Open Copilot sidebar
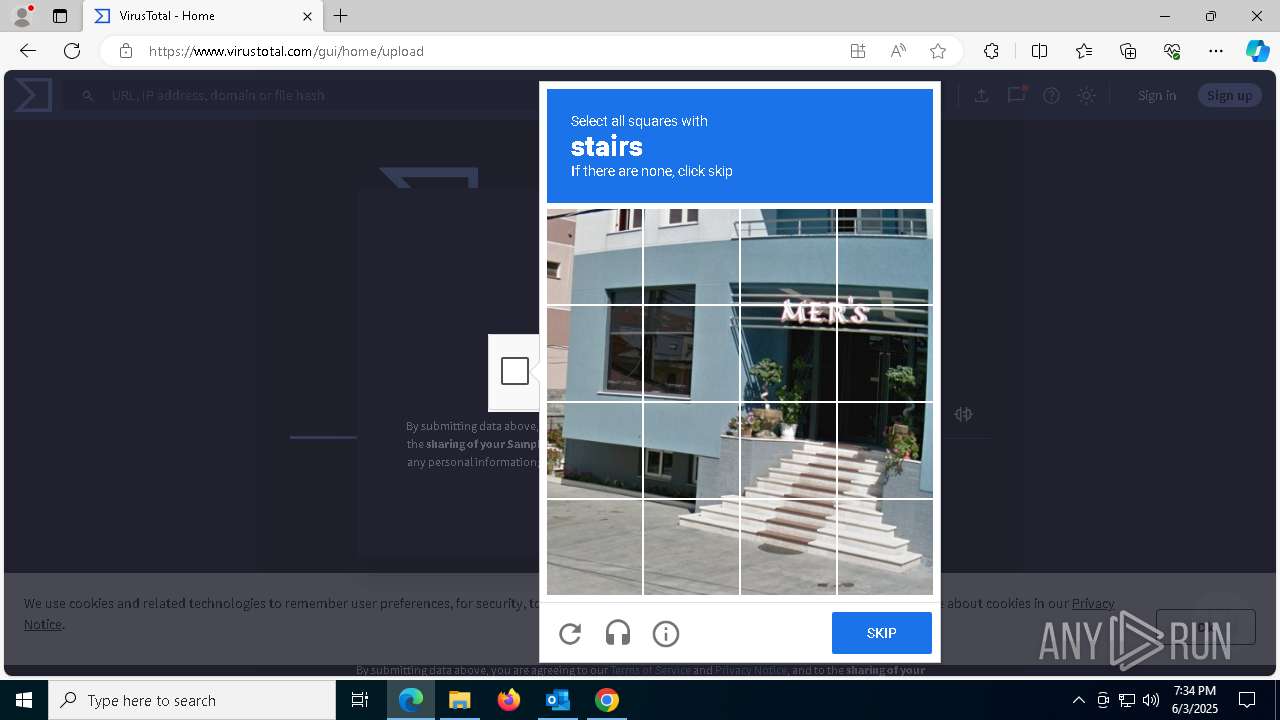 [1257, 51]
